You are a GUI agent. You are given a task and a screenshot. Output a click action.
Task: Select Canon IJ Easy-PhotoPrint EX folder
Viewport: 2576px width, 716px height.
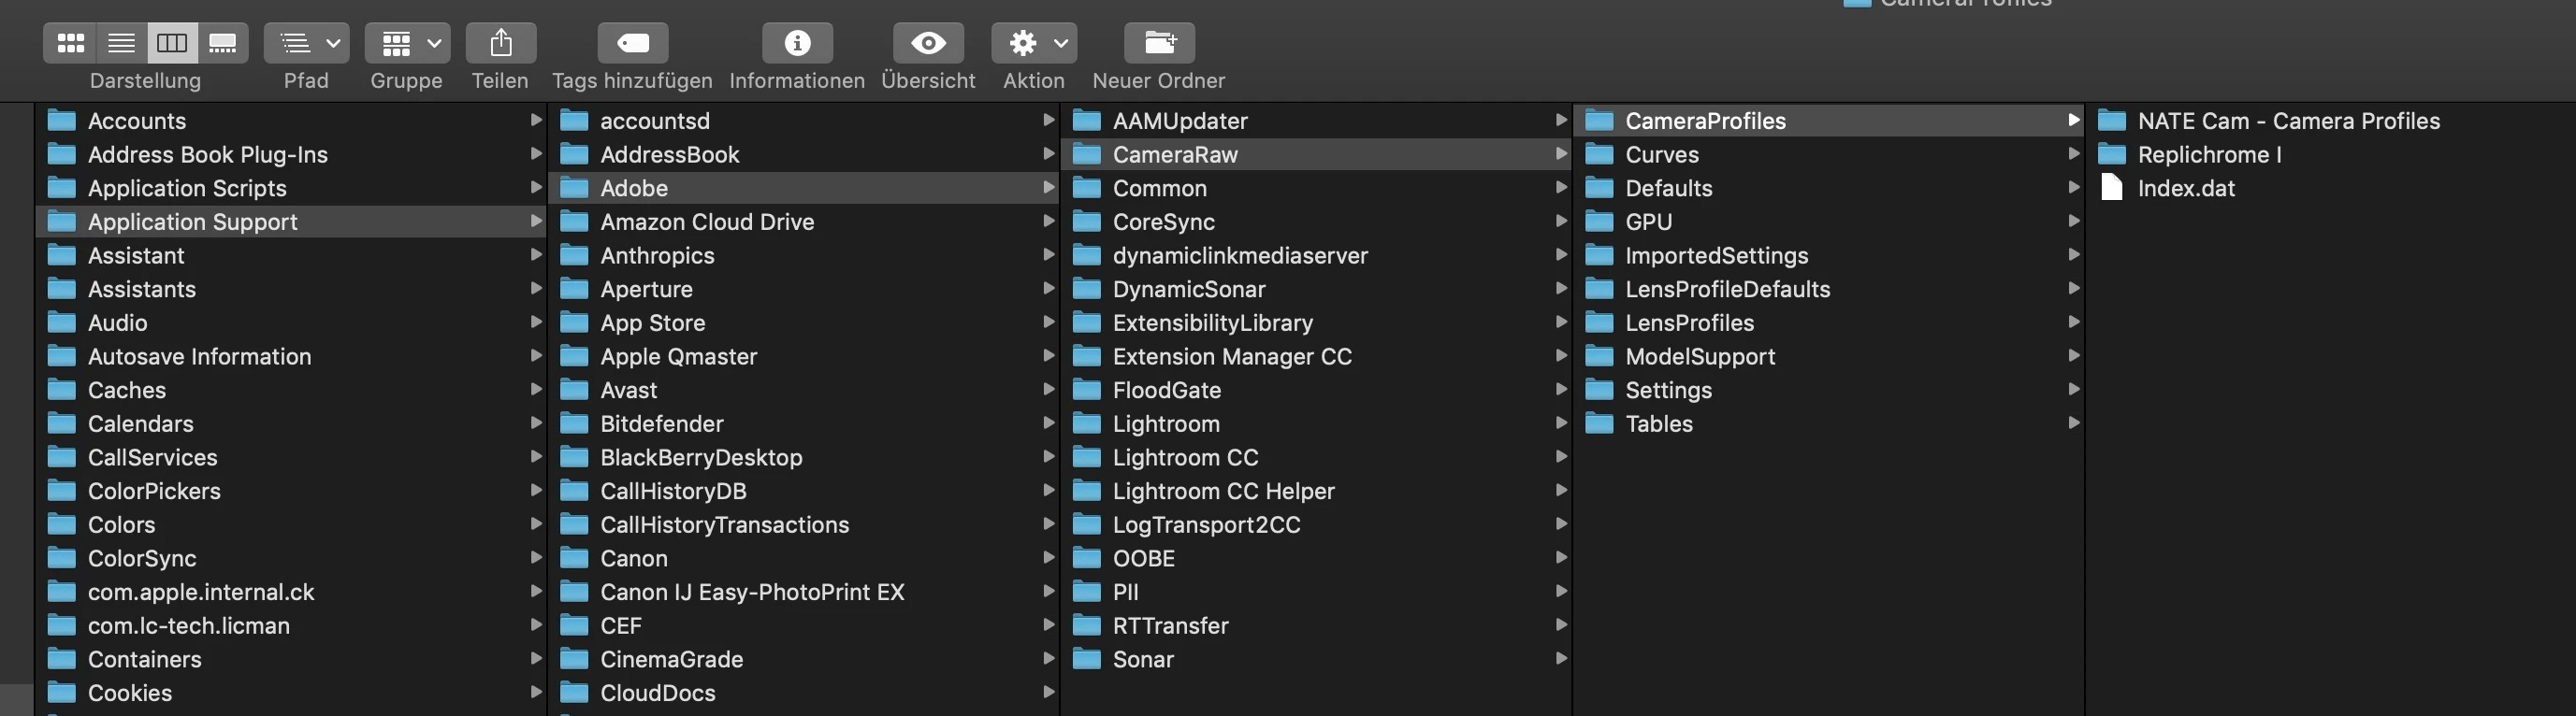(804, 592)
